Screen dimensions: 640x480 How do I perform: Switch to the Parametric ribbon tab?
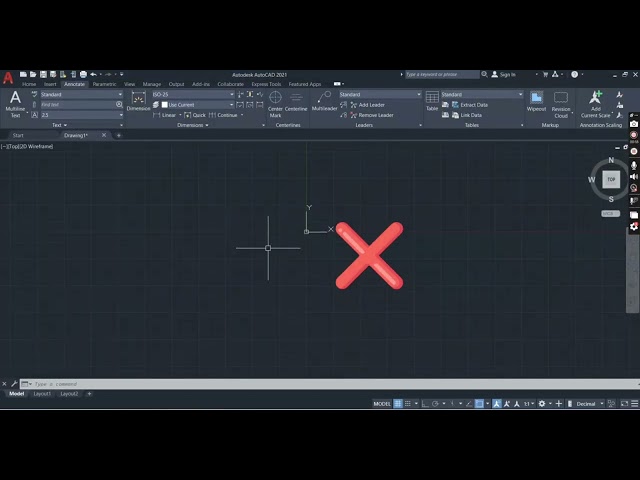(104, 84)
